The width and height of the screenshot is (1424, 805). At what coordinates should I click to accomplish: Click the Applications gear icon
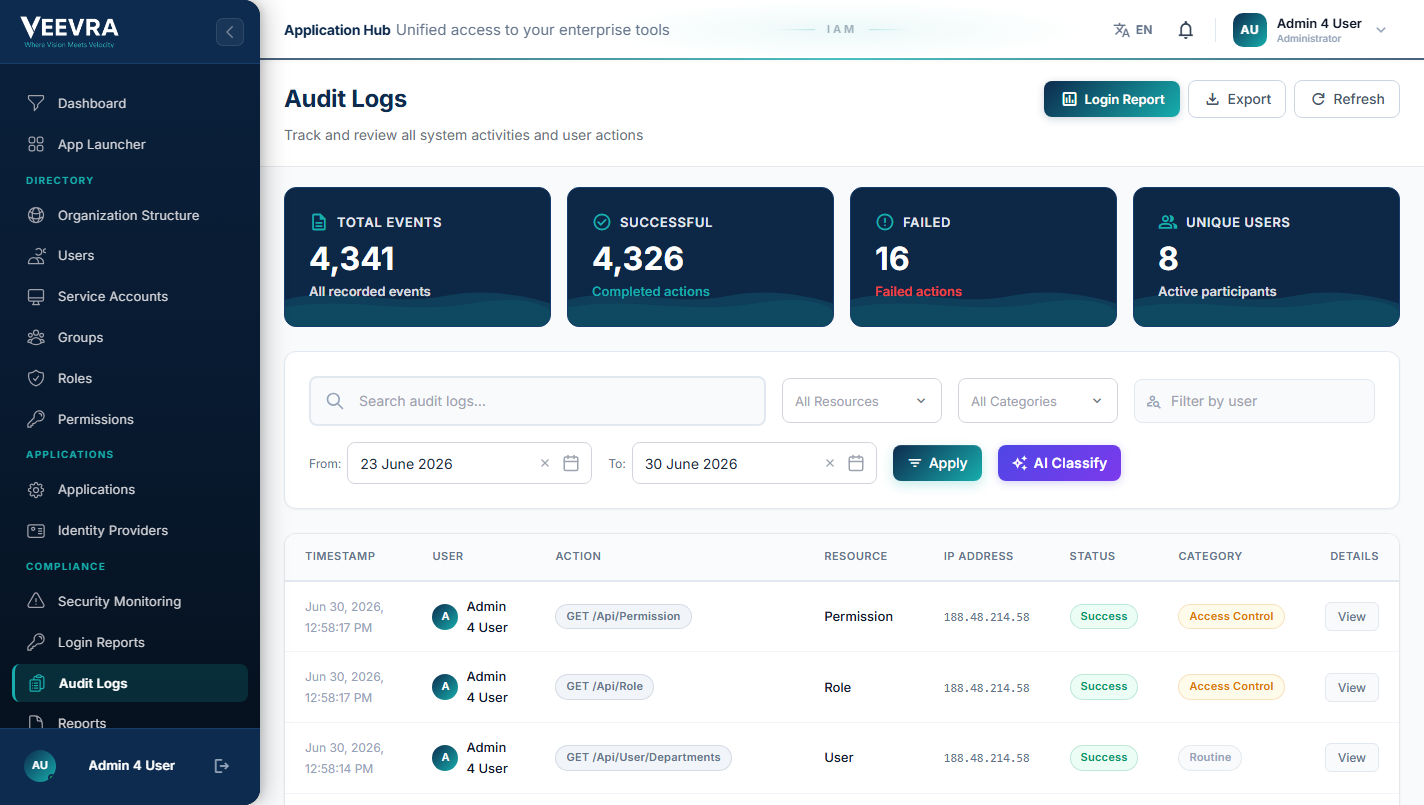tap(36, 489)
